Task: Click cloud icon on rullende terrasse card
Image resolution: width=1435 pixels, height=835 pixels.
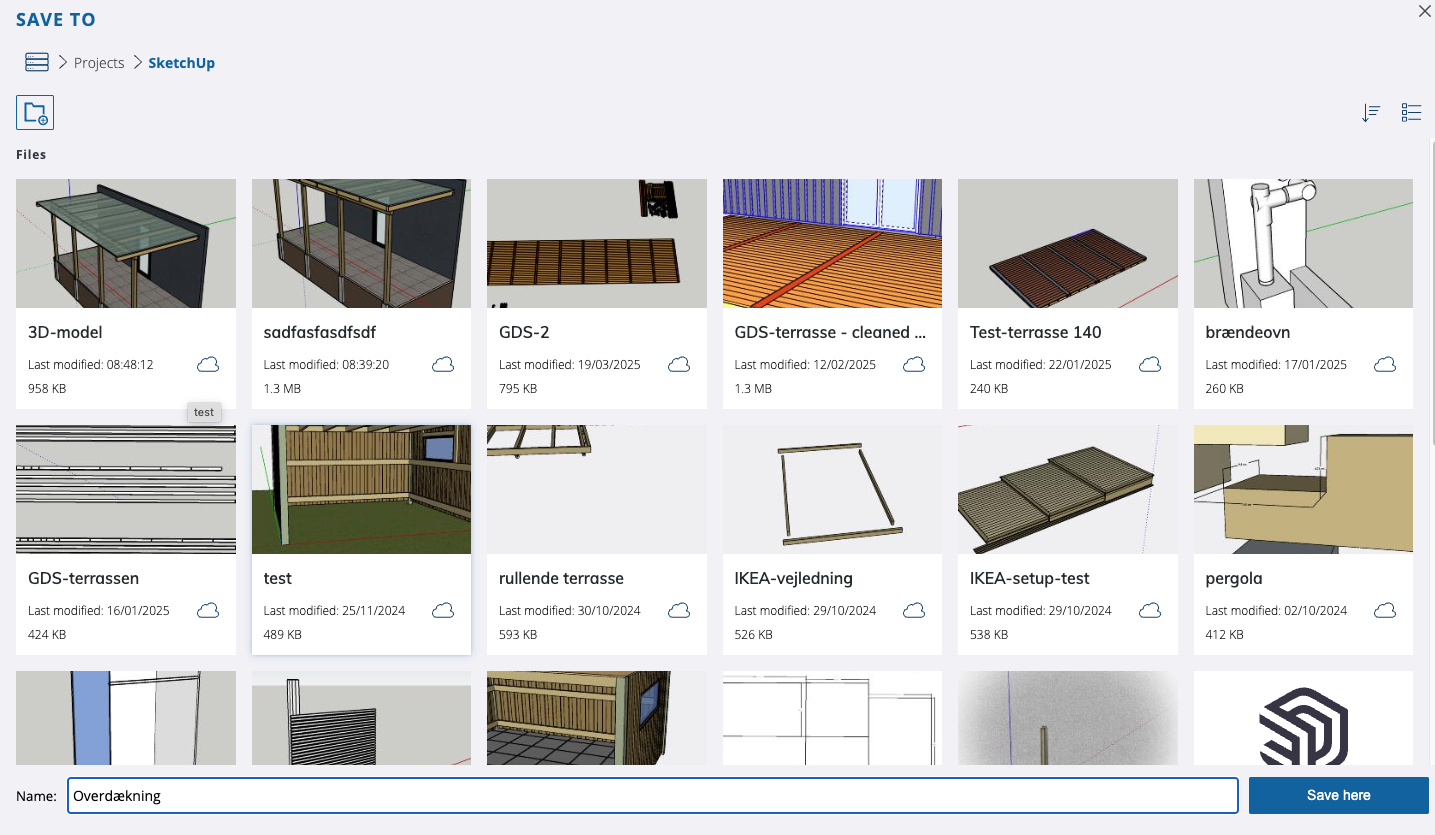Action: (x=679, y=611)
